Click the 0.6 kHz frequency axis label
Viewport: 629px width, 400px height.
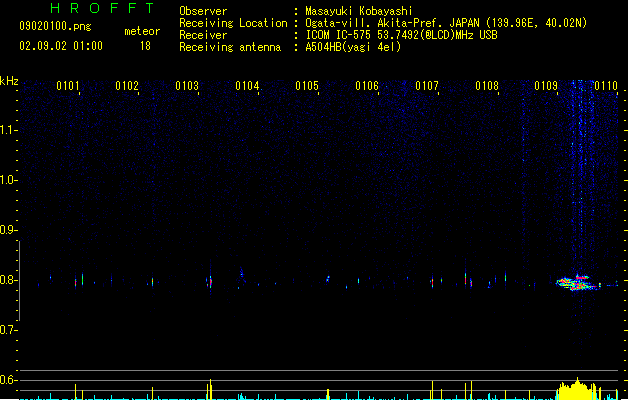pyautogui.click(x=8, y=380)
